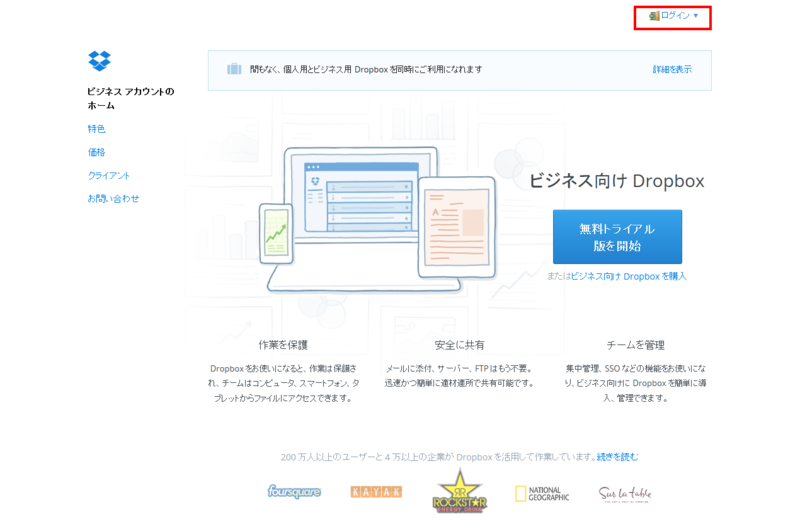
Task: Click the 安全に共有 heading
Action: [459, 345]
